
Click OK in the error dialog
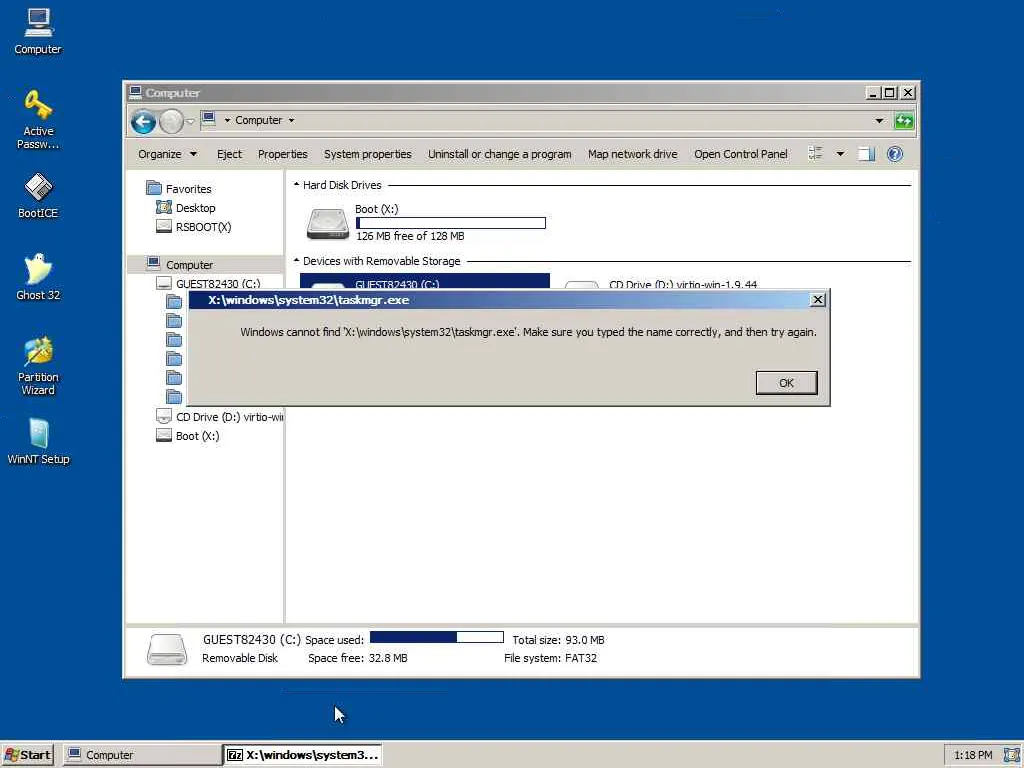point(786,383)
